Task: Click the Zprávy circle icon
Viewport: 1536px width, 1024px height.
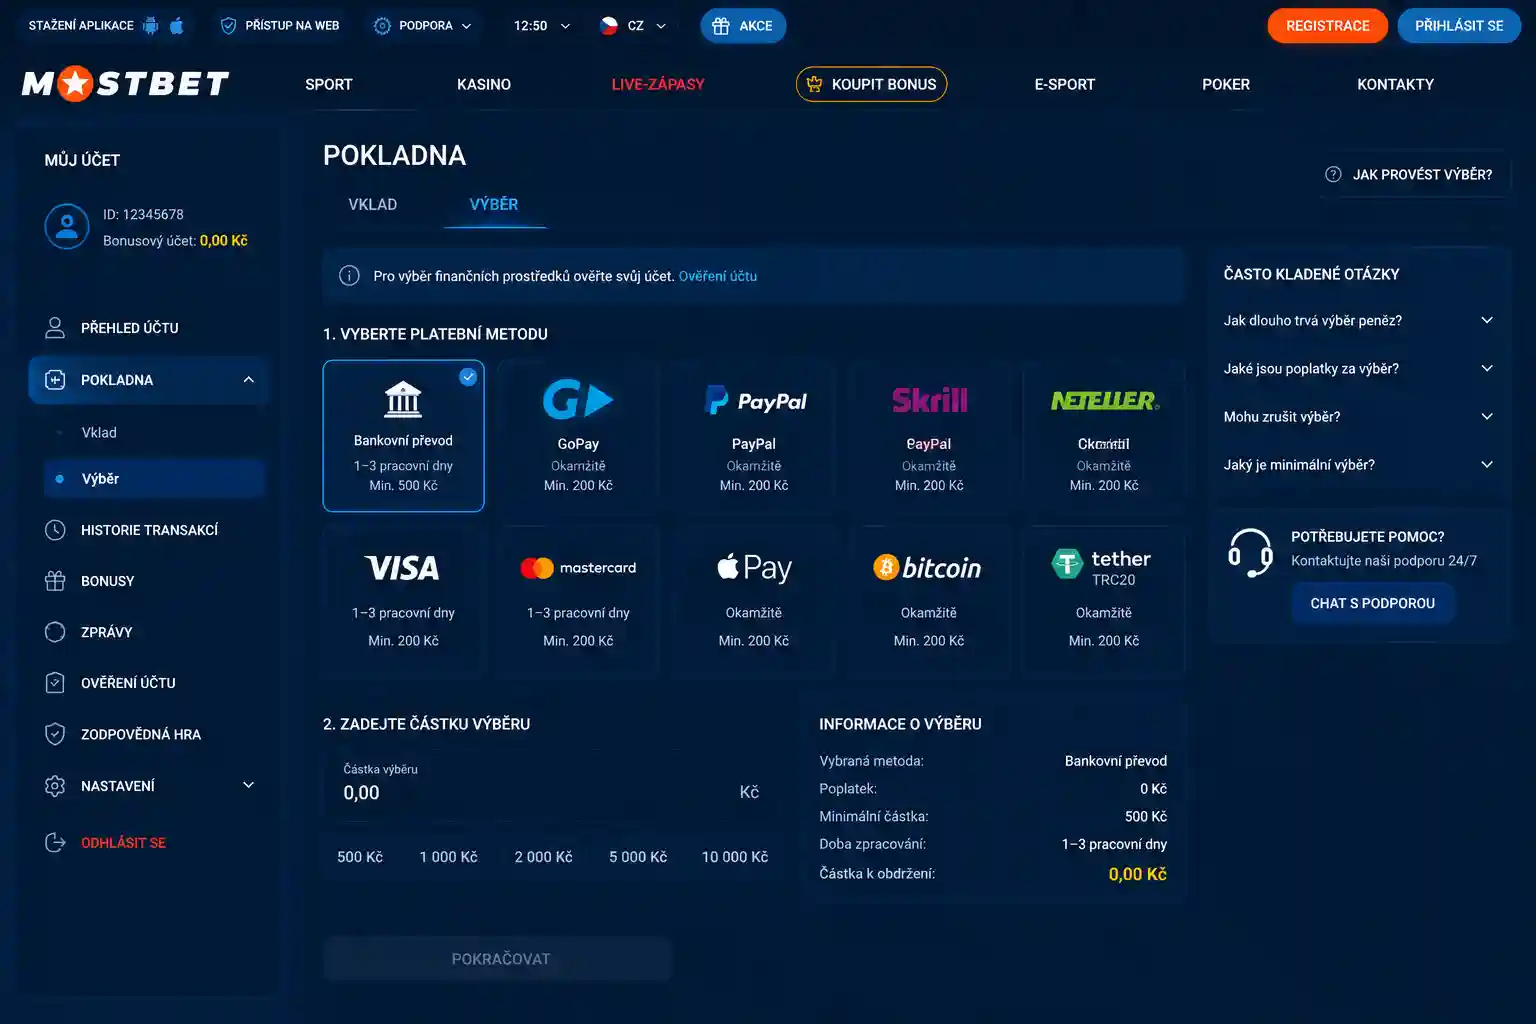Action: click(55, 632)
